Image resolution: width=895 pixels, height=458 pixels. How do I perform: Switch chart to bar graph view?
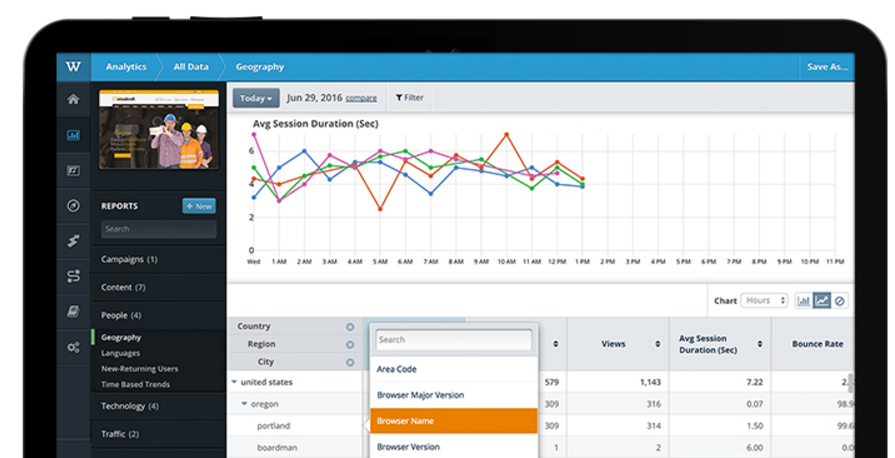[804, 301]
